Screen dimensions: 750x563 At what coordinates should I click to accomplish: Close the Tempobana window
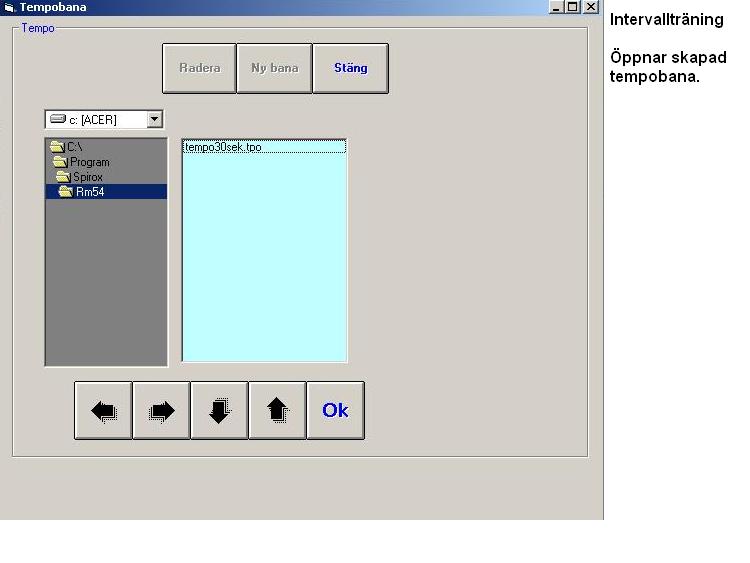[x=591, y=7]
